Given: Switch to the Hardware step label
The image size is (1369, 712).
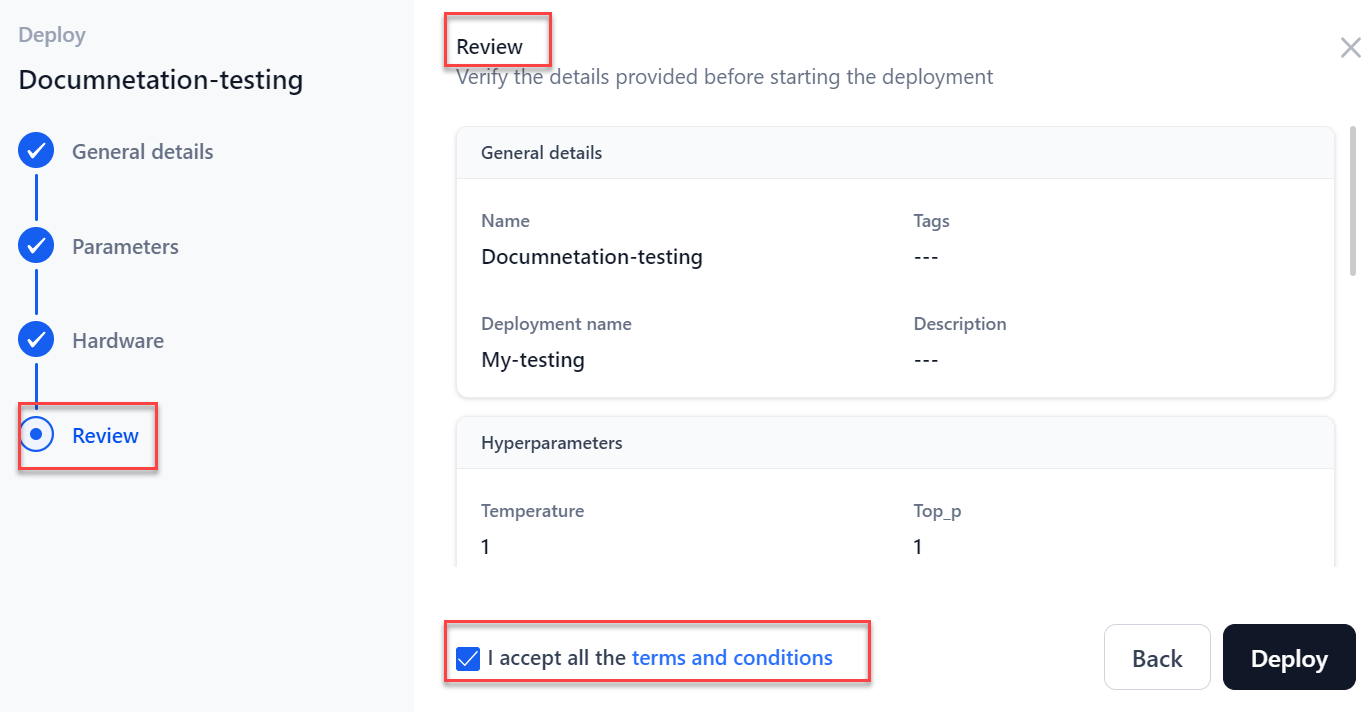Looking at the screenshot, I should (x=118, y=341).
